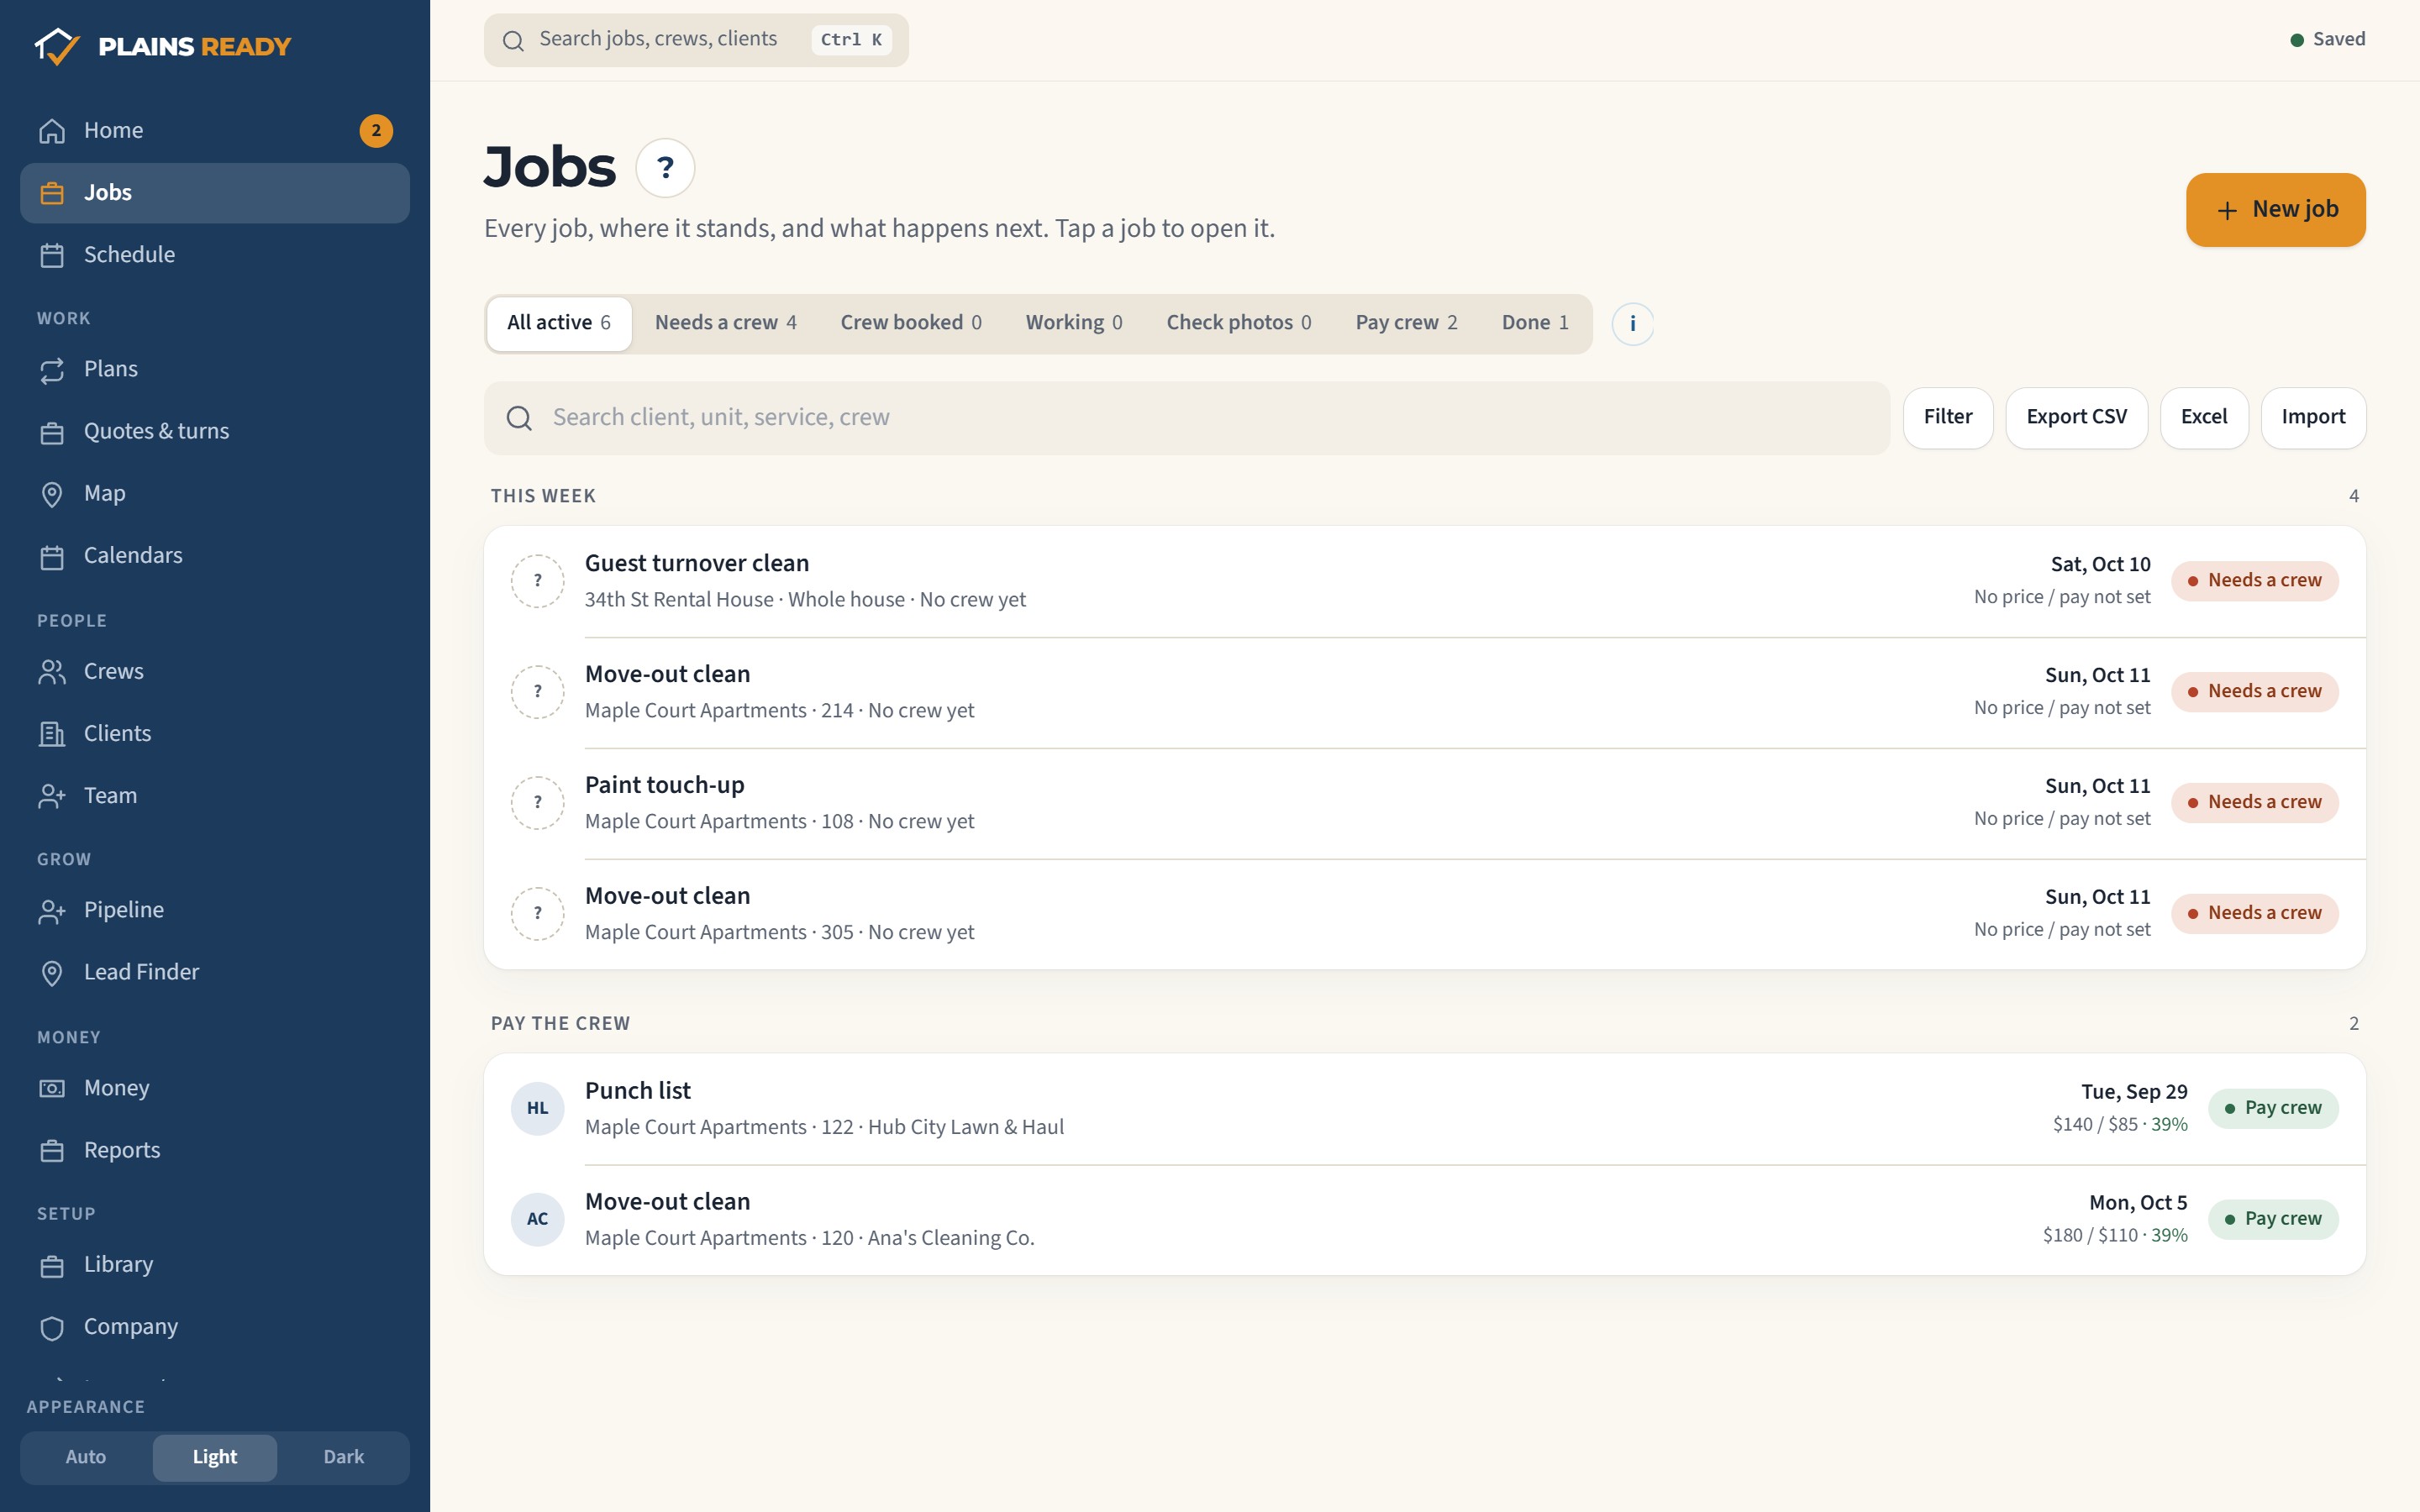Click the info icon beside status tabs
This screenshot has height=1512, width=2420.
[1632, 324]
